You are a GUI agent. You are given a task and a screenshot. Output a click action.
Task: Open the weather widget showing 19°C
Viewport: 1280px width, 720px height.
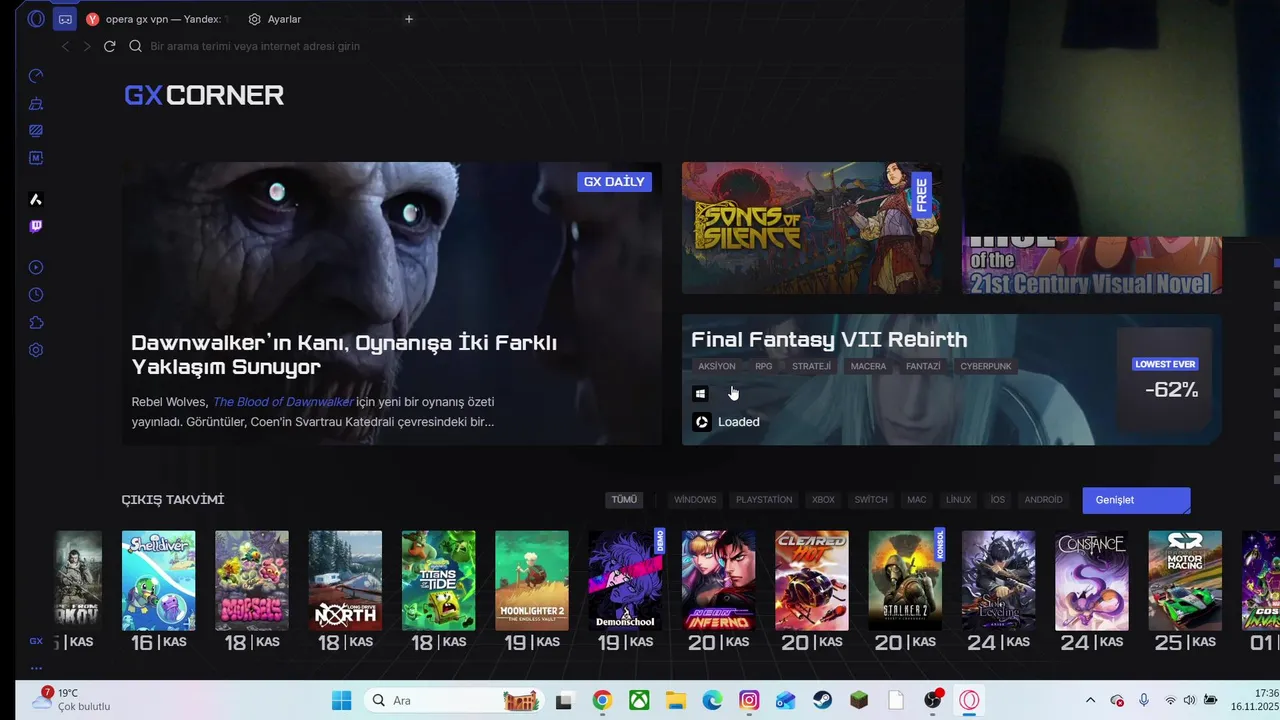[x=70, y=700]
